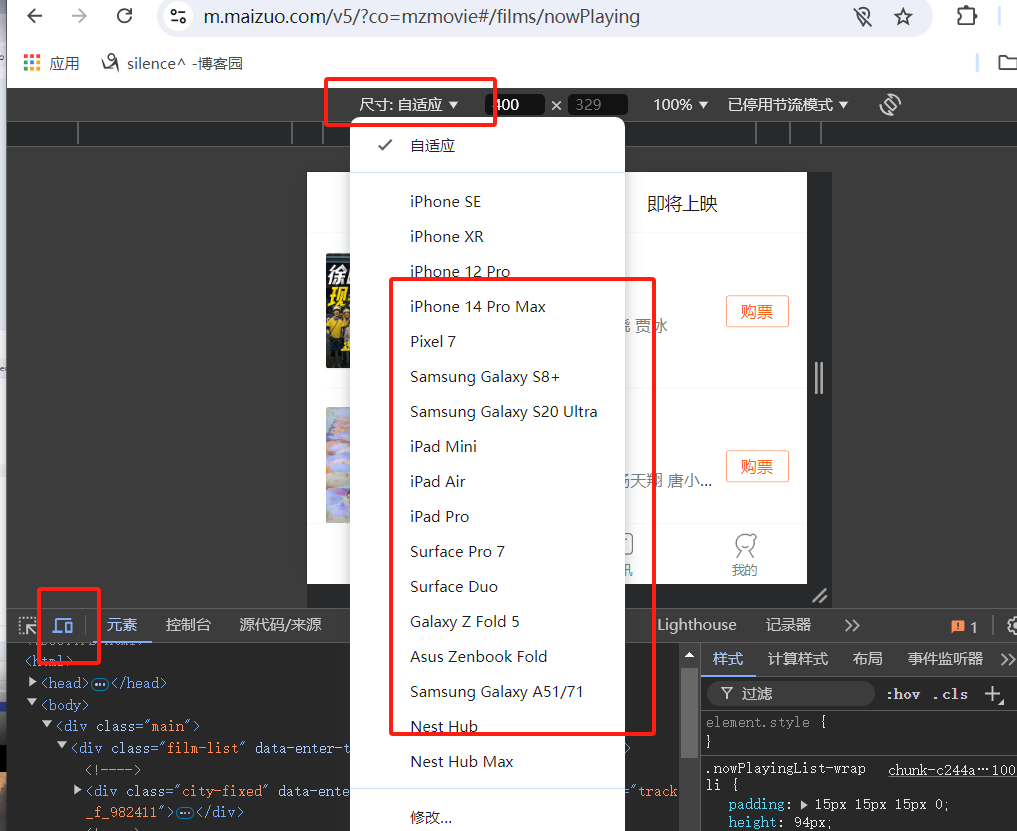Collapse the film-list div node
The width and height of the screenshot is (1017, 831).
click(62, 746)
